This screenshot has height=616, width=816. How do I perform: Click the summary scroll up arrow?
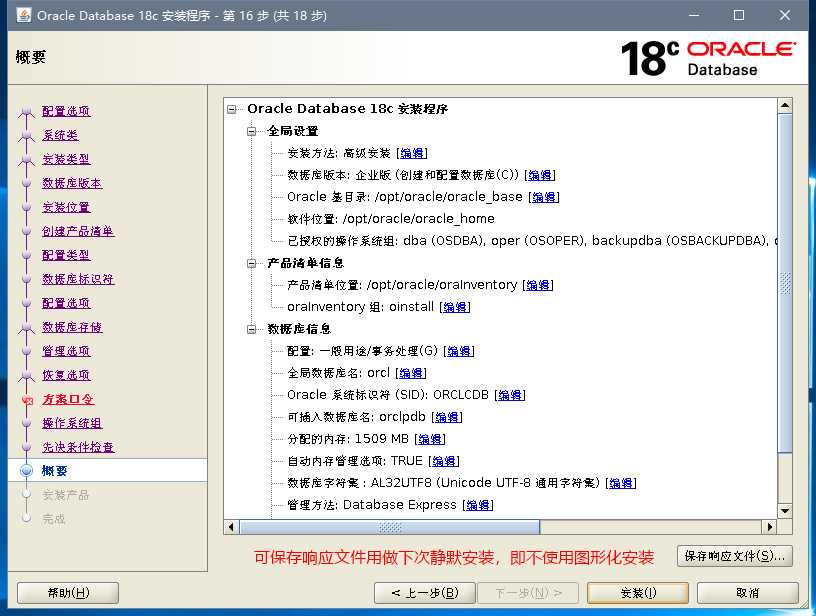click(785, 106)
